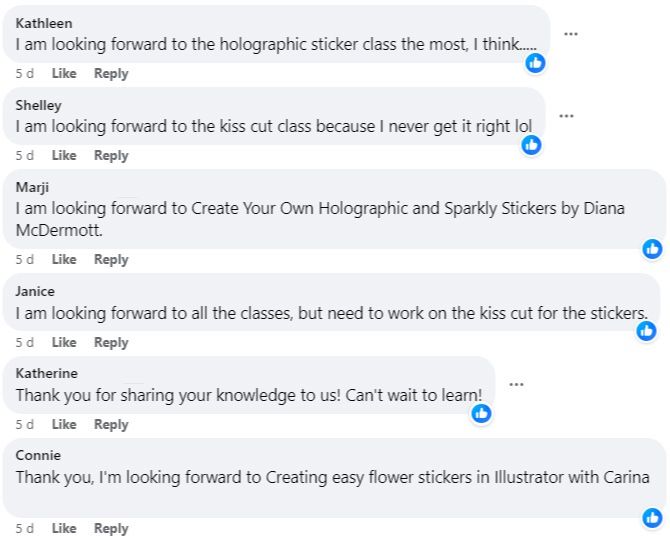This screenshot has width=670, height=538.
Task: Like Kathleen's comment
Action: pos(64,73)
